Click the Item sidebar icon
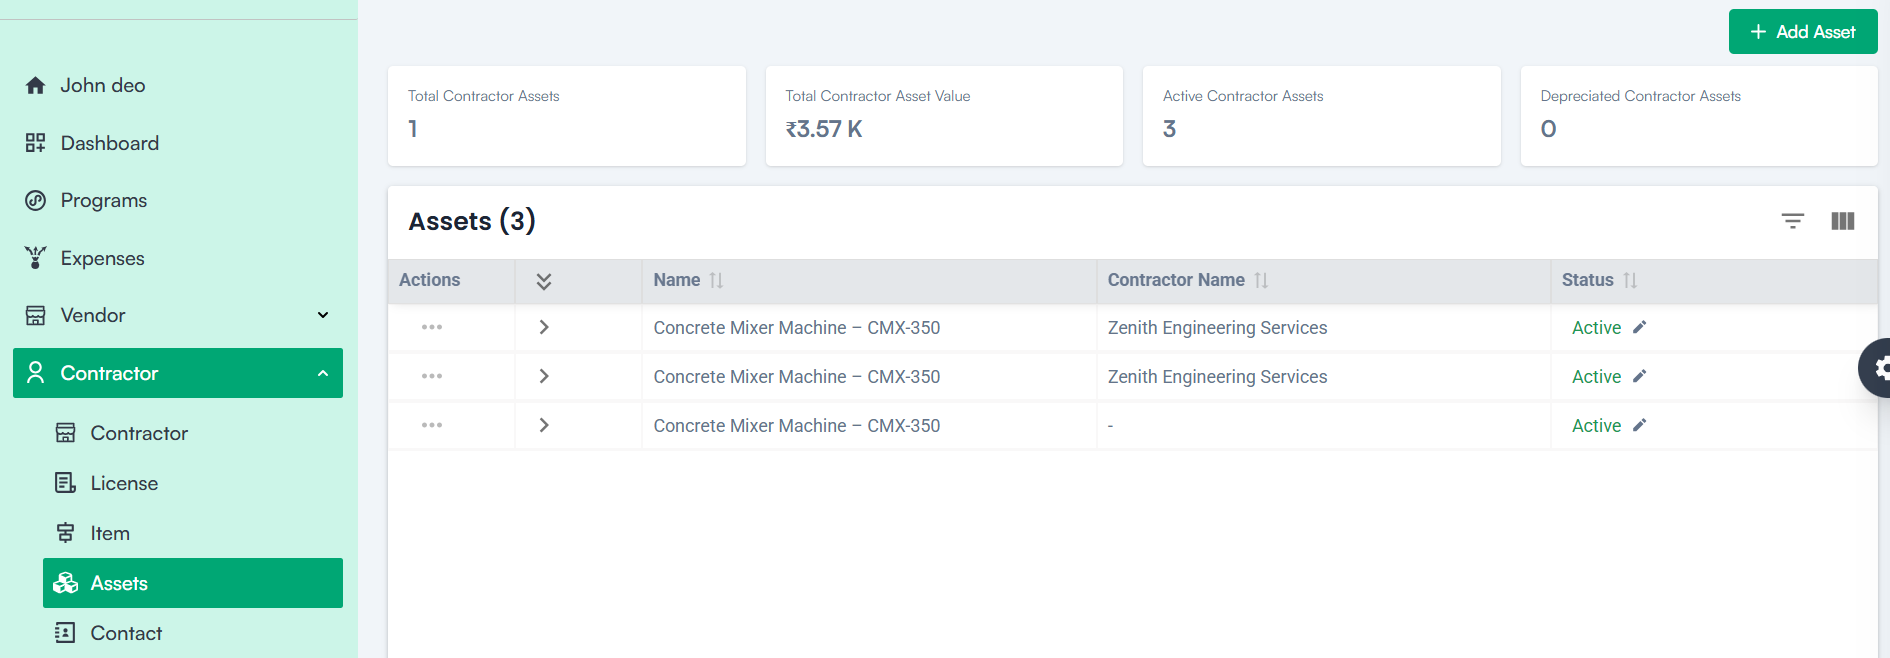 pyautogui.click(x=66, y=533)
